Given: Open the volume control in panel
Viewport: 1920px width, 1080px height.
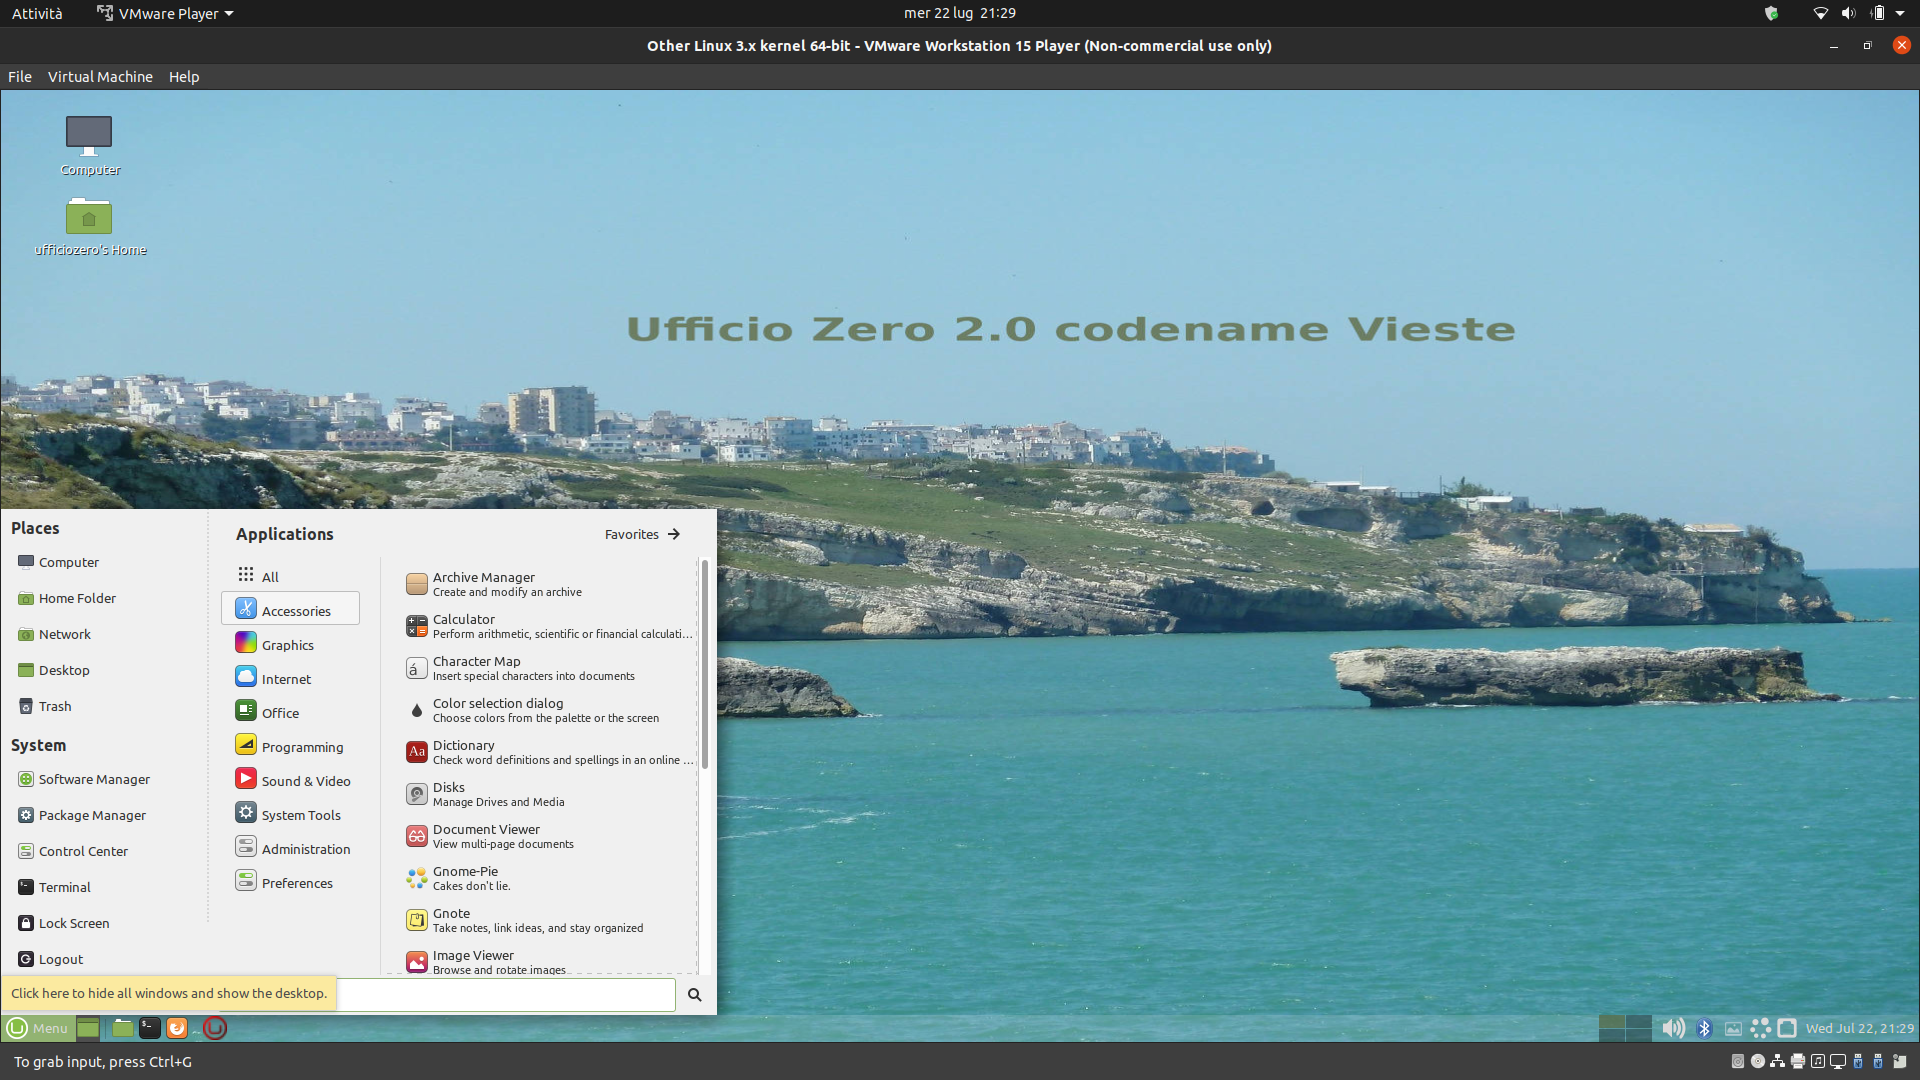Looking at the screenshot, I should pos(1672,1028).
